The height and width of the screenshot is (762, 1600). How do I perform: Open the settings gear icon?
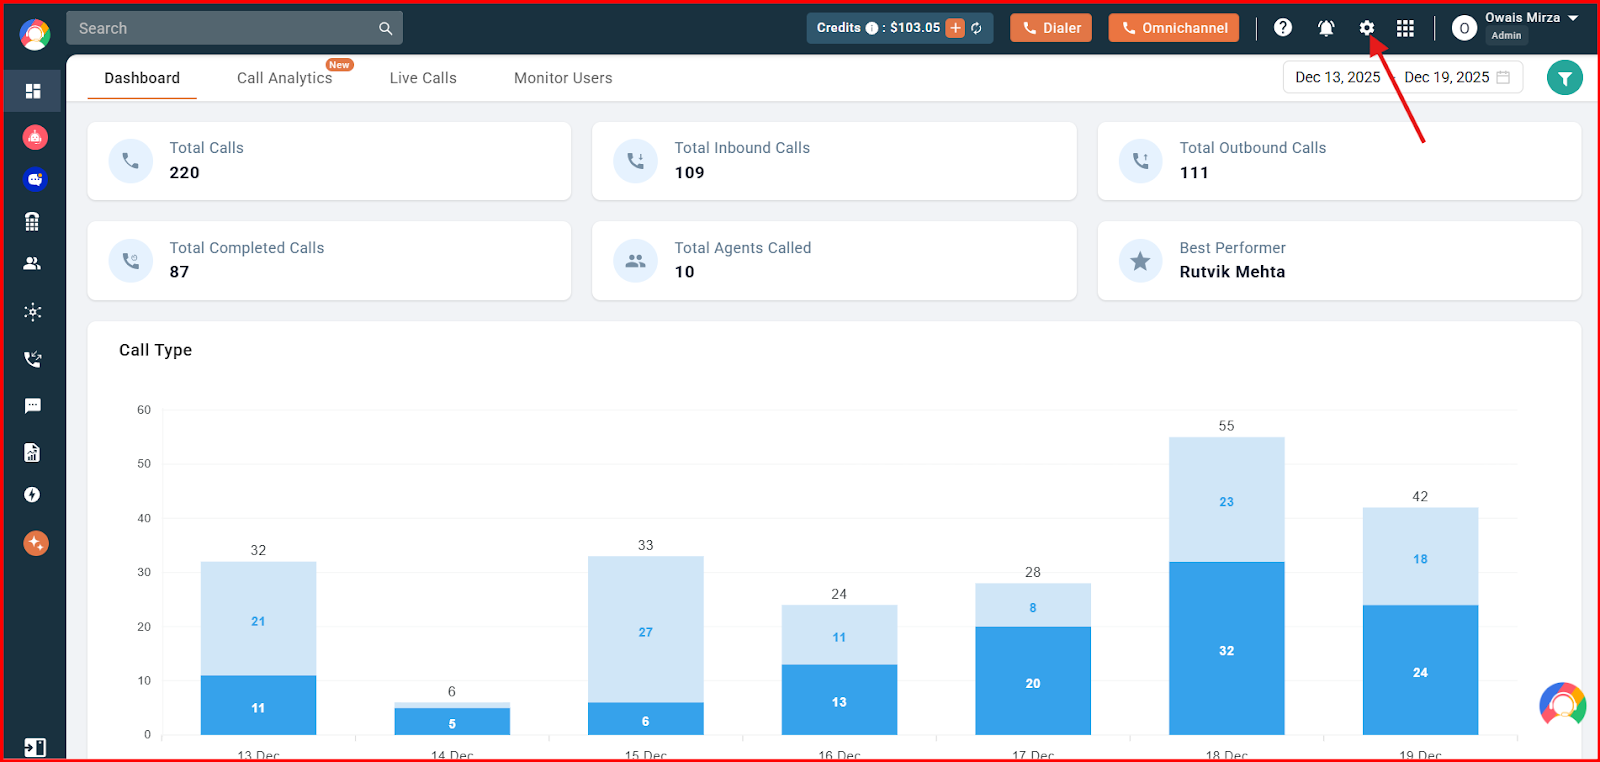tap(1366, 28)
